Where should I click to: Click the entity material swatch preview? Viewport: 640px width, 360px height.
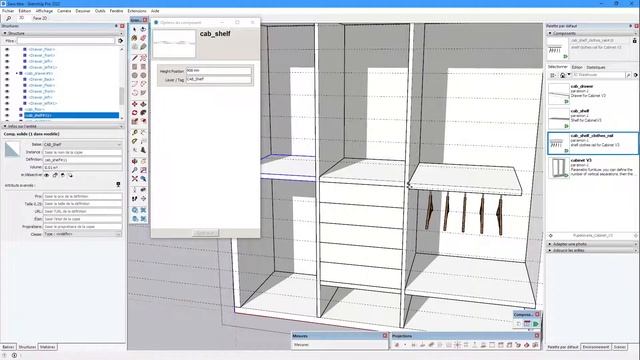(12, 150)
